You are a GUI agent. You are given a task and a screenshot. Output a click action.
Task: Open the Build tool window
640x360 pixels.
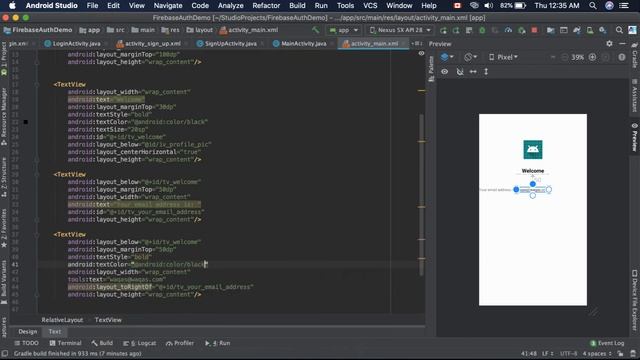point(102,343)
